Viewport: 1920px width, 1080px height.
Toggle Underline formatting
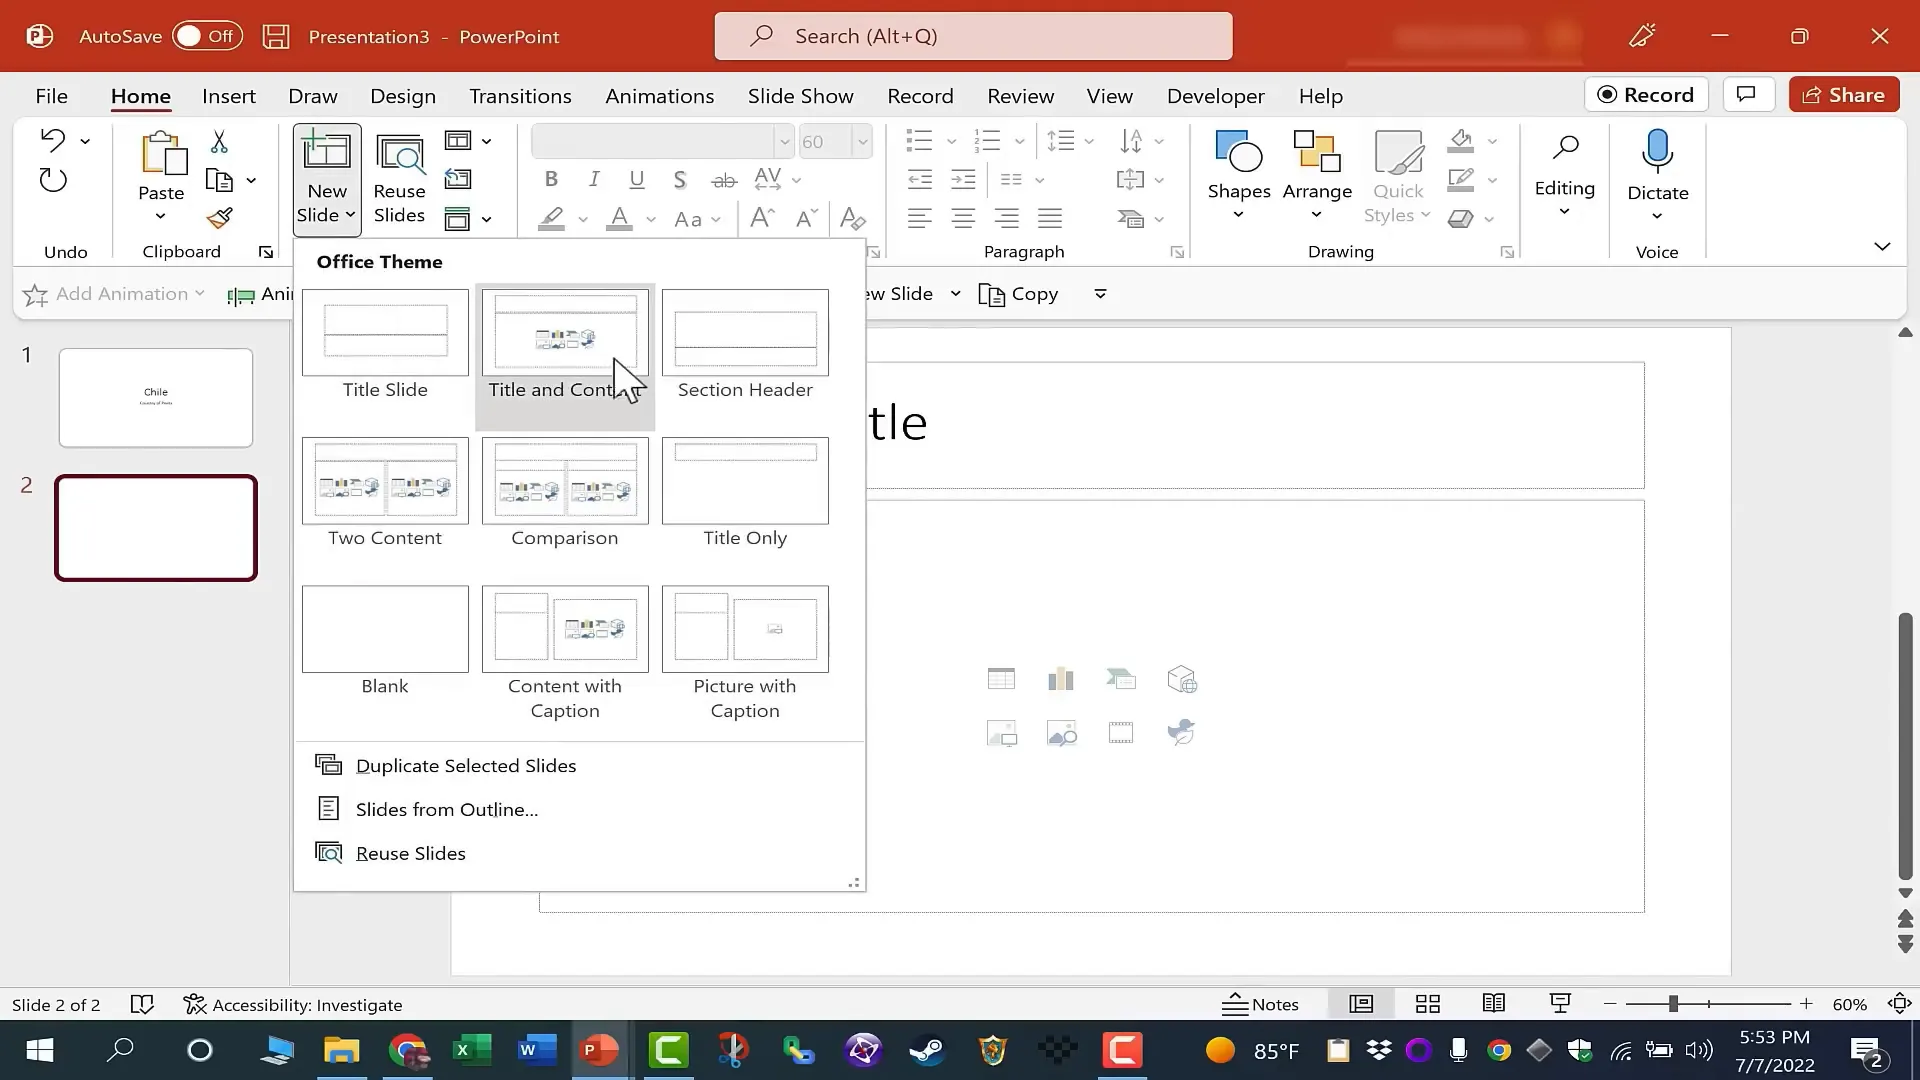(637, 180)
